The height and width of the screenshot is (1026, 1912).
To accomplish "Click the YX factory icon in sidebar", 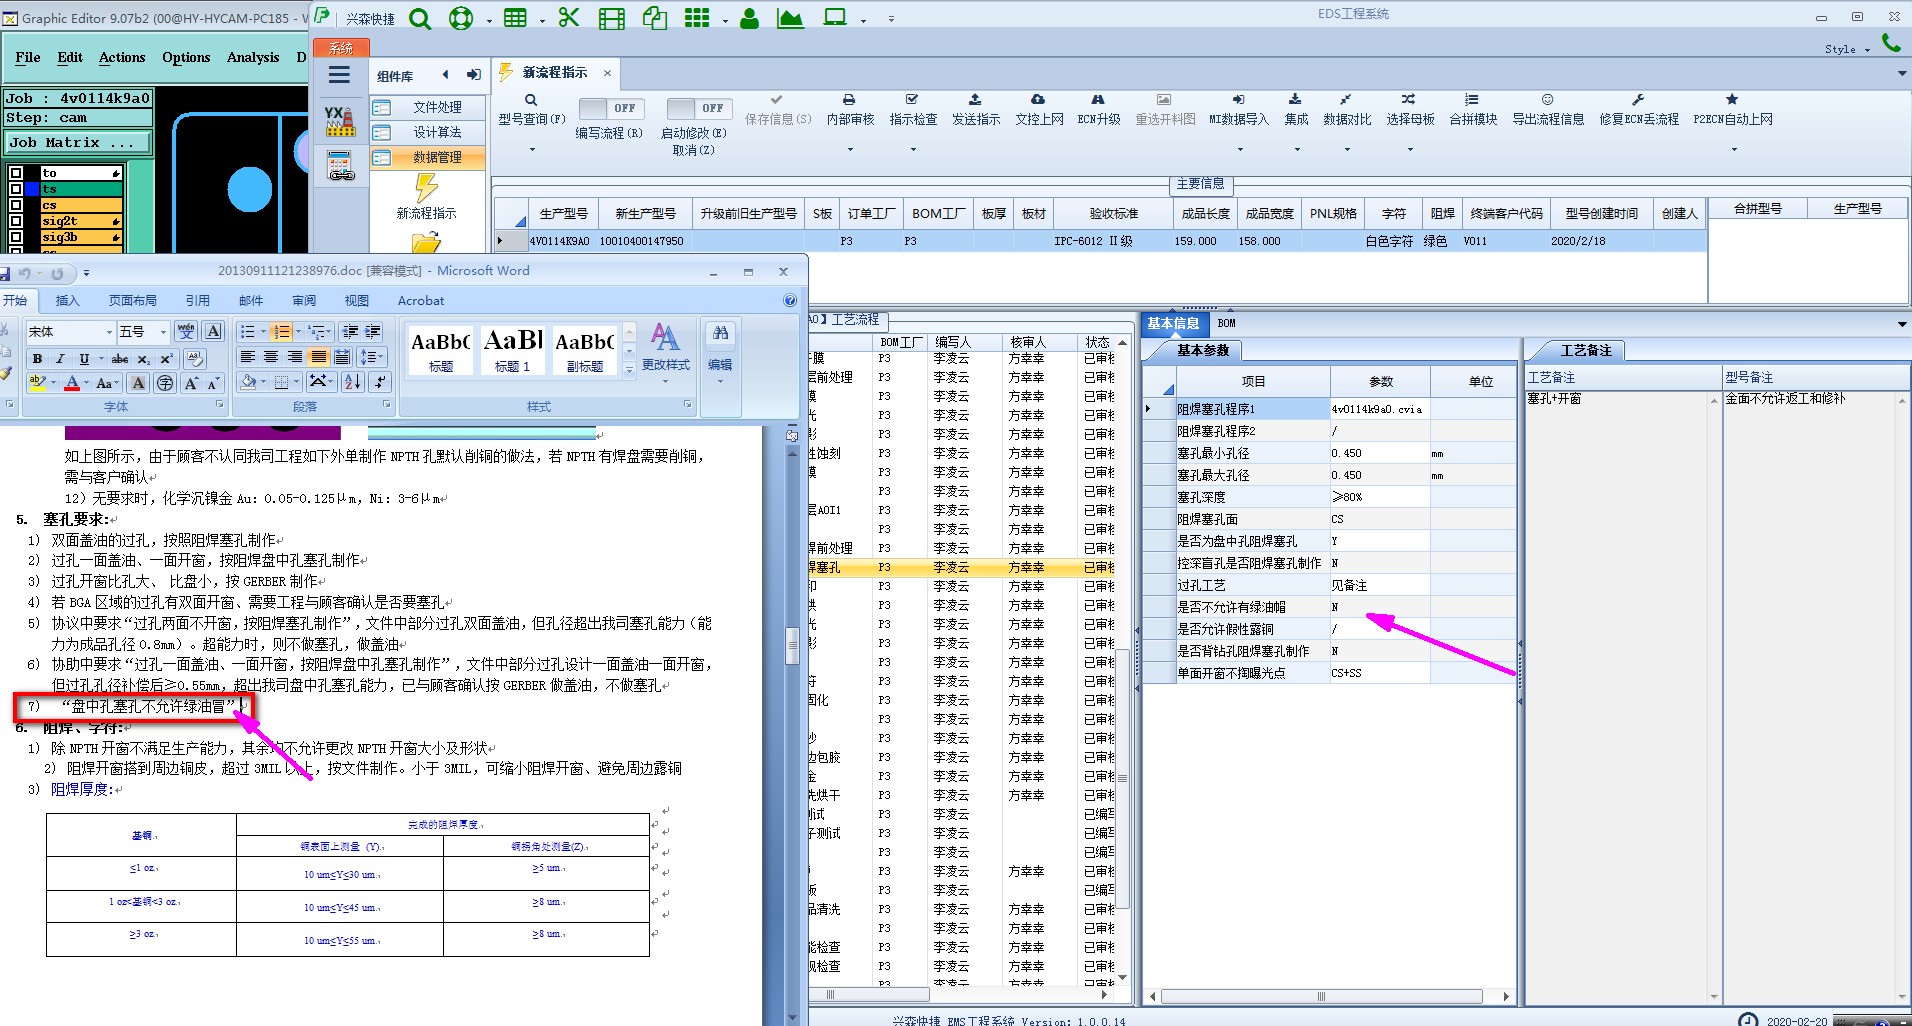I will click(340, 121).
